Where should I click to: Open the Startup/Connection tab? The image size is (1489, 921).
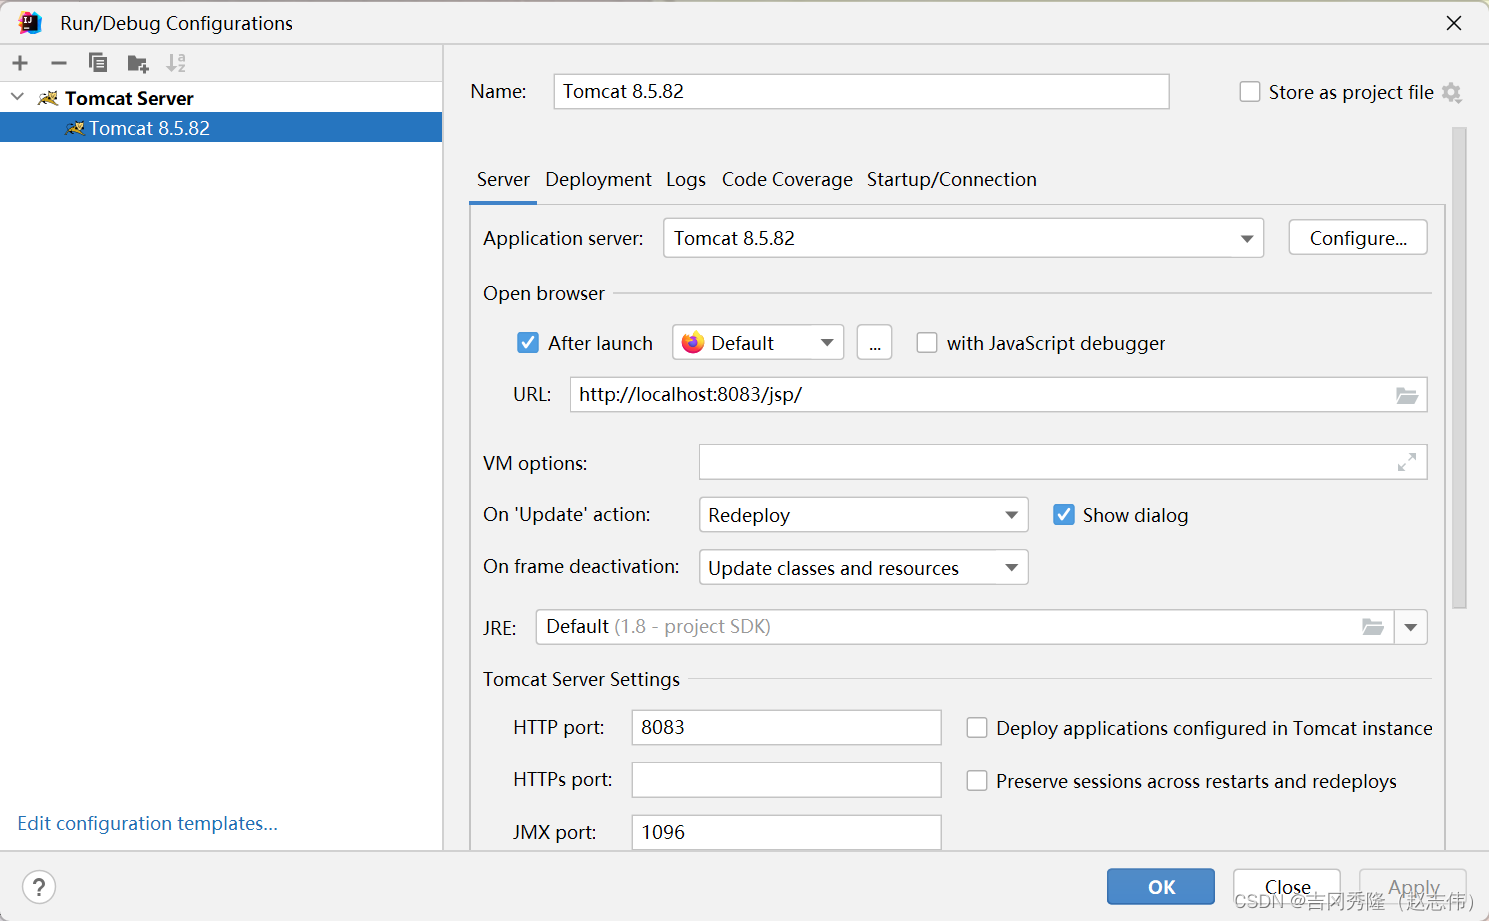tap(952, 180)
